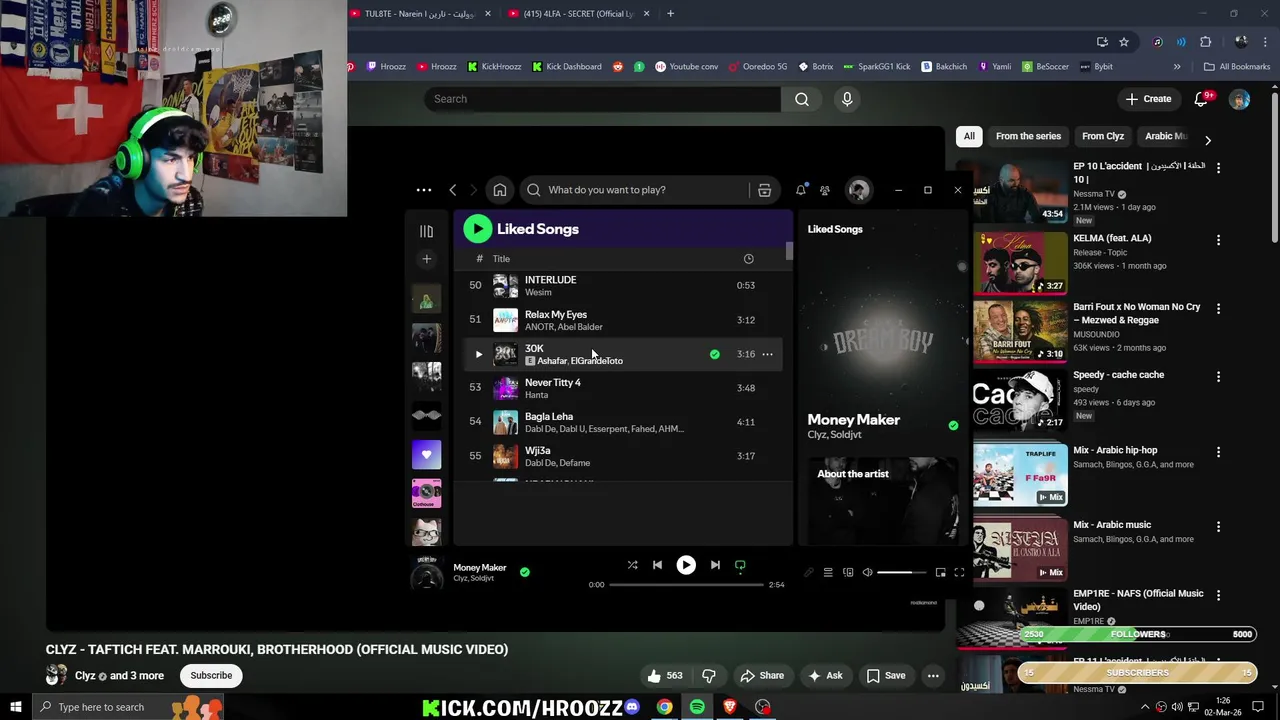Collapse the Spotify Your Library sidebar
This screenshot has width=1280, height=720.
pos(426,231)
